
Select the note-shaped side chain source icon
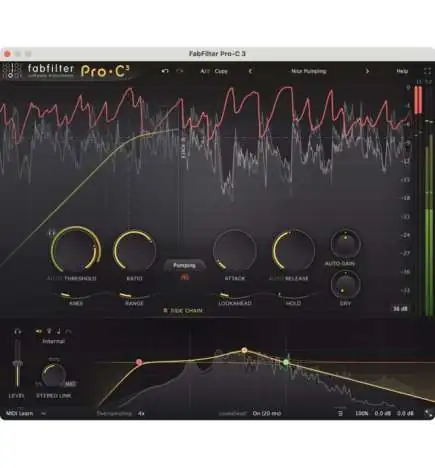point(59,331)
